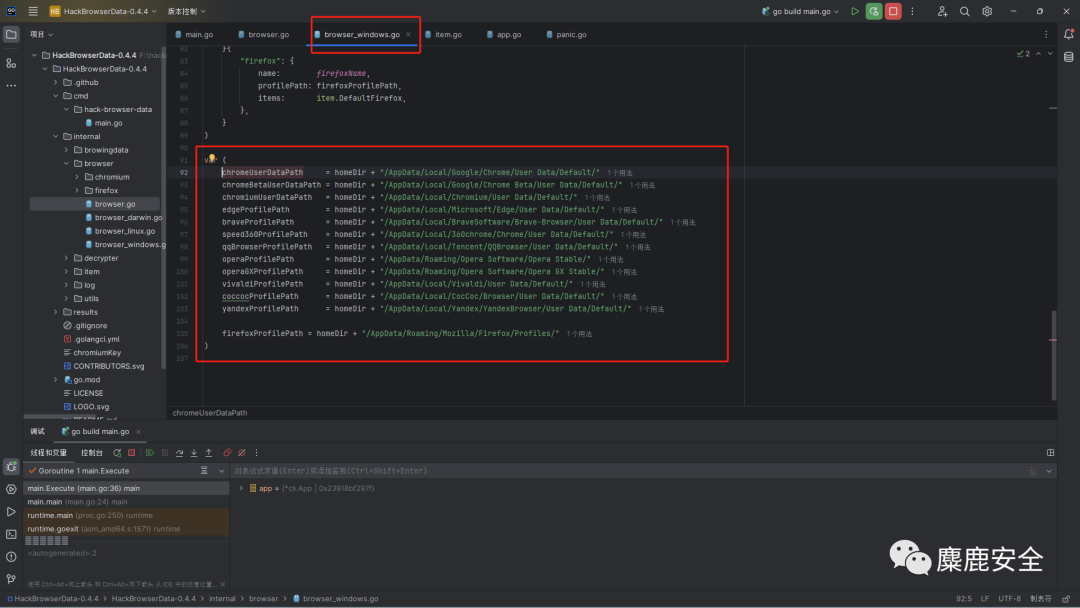The image size is (1080, 608).
Task: Open settings via the gear icon
Action: 987,10
